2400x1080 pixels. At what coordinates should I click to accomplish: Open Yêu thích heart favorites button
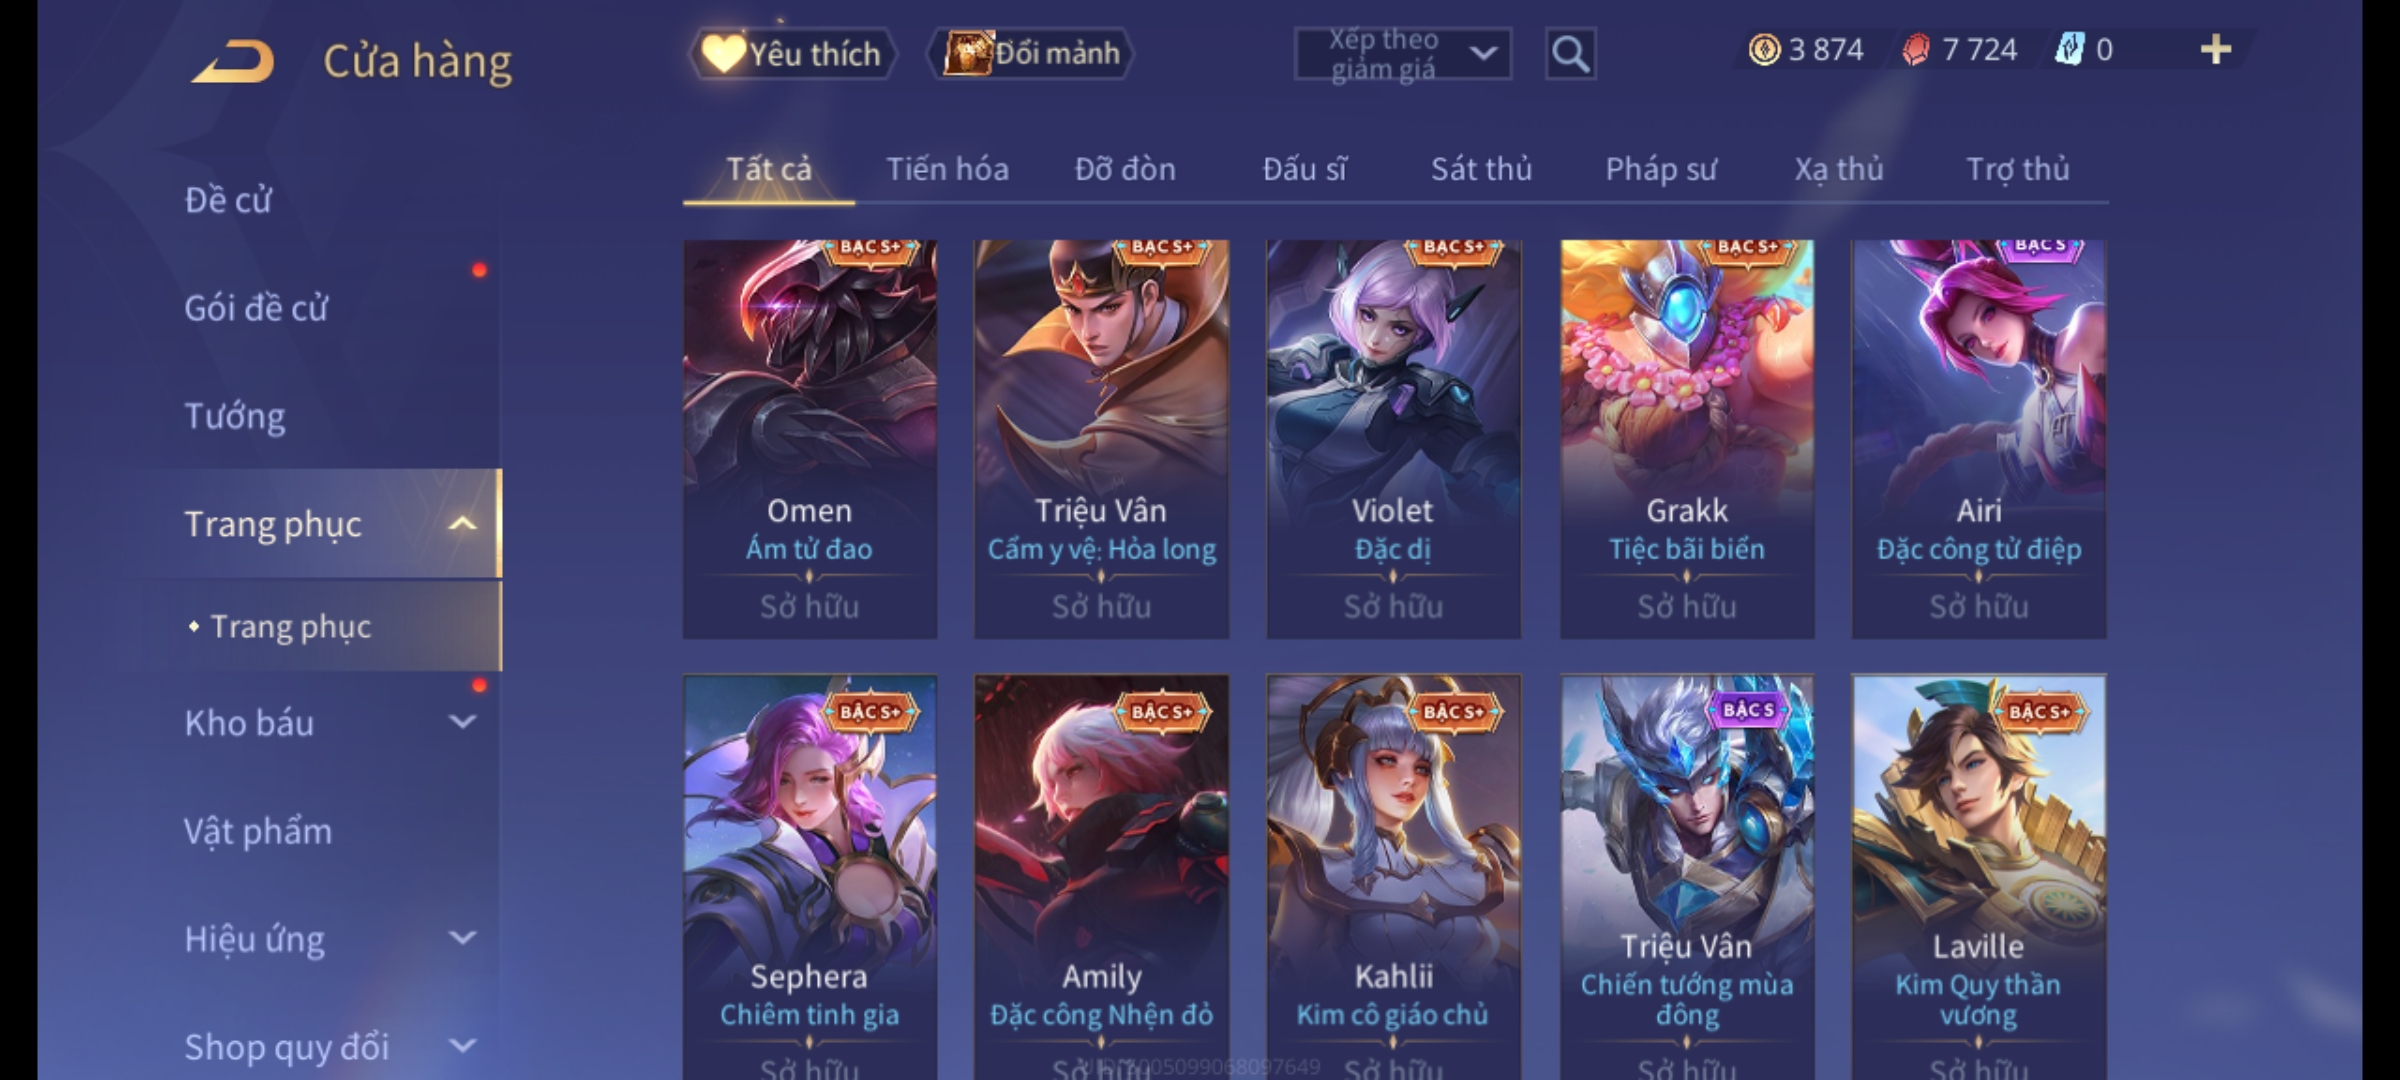793,54
